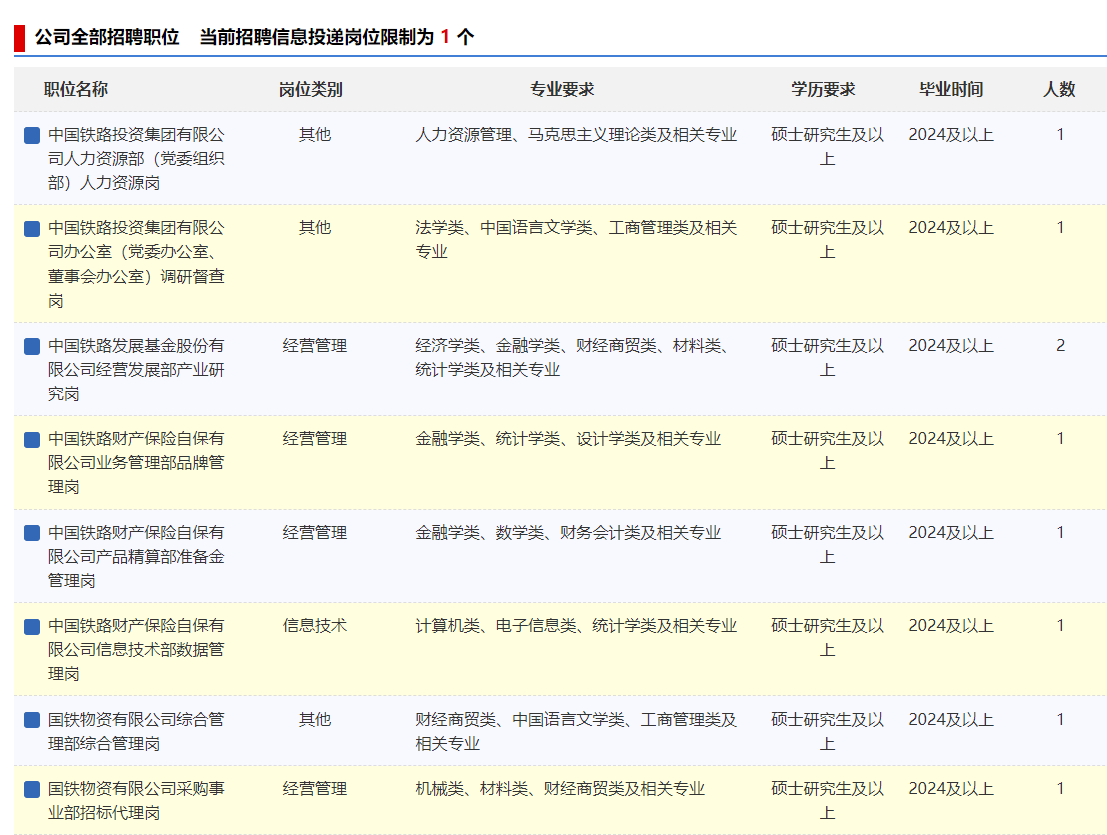Click the 职位名称 column header
1107x835 pixels.
(76, 90)
